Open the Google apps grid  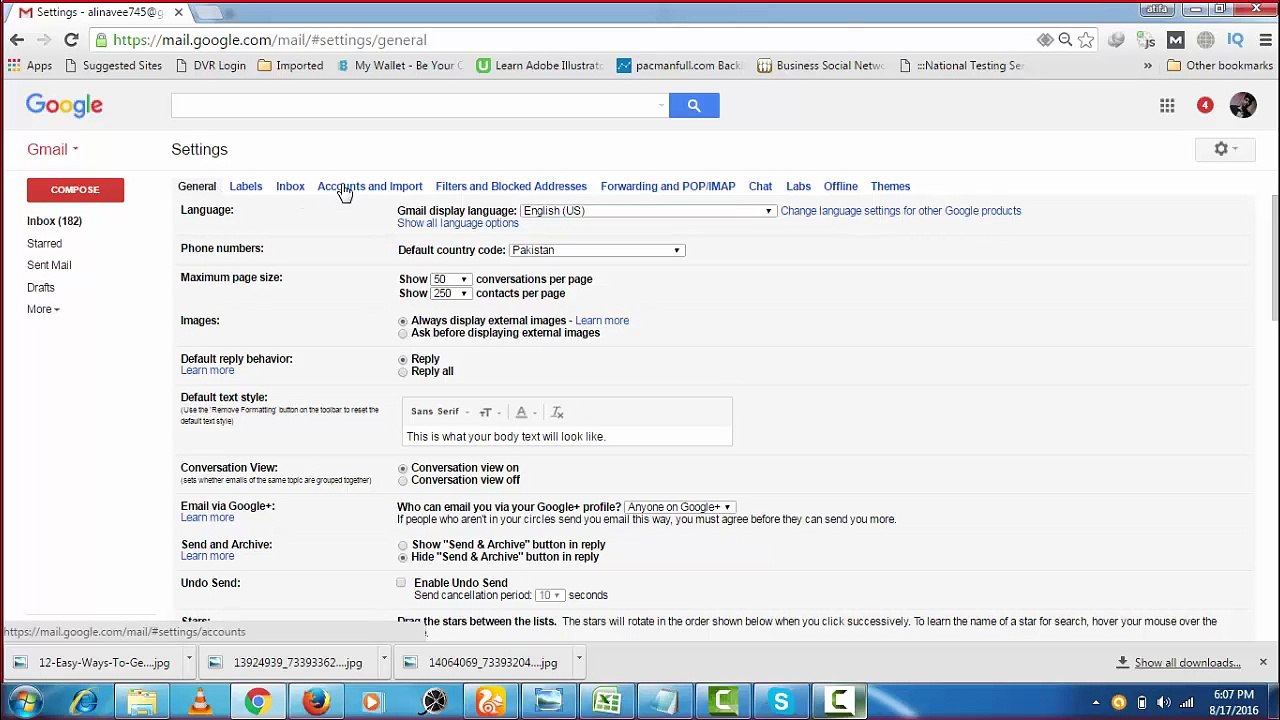point(1167,105)
